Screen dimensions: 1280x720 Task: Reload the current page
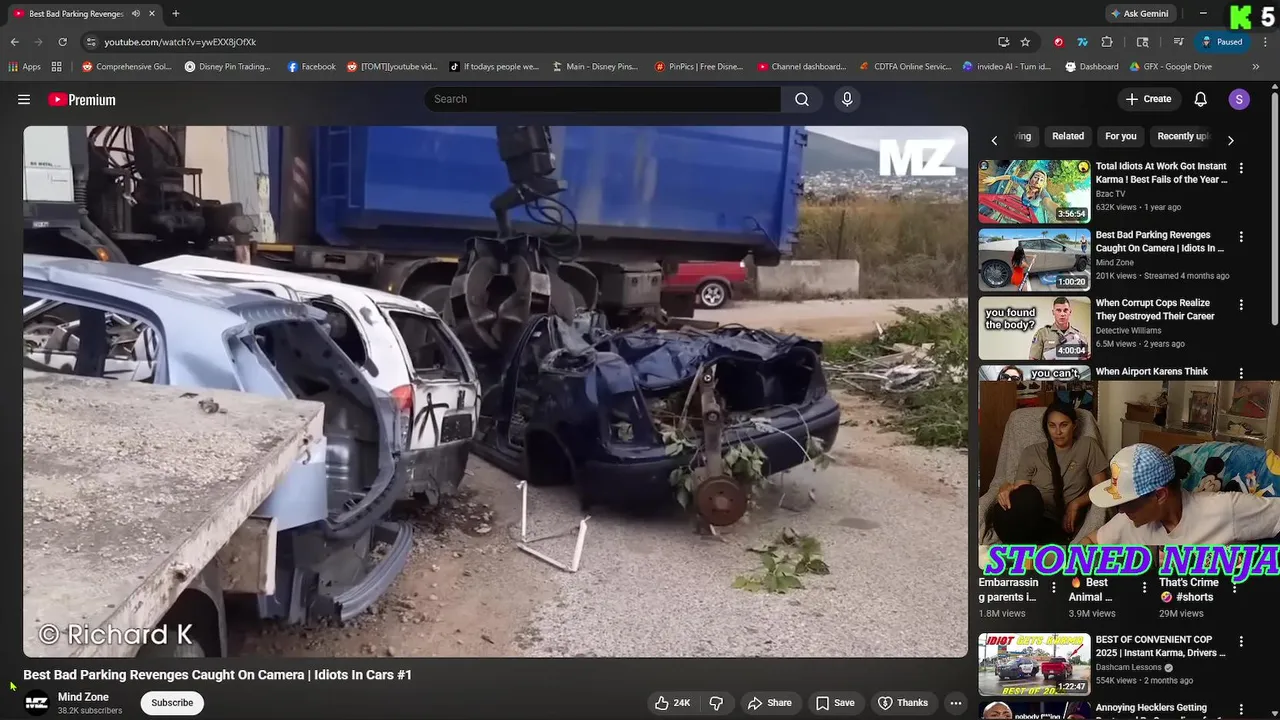62,42
